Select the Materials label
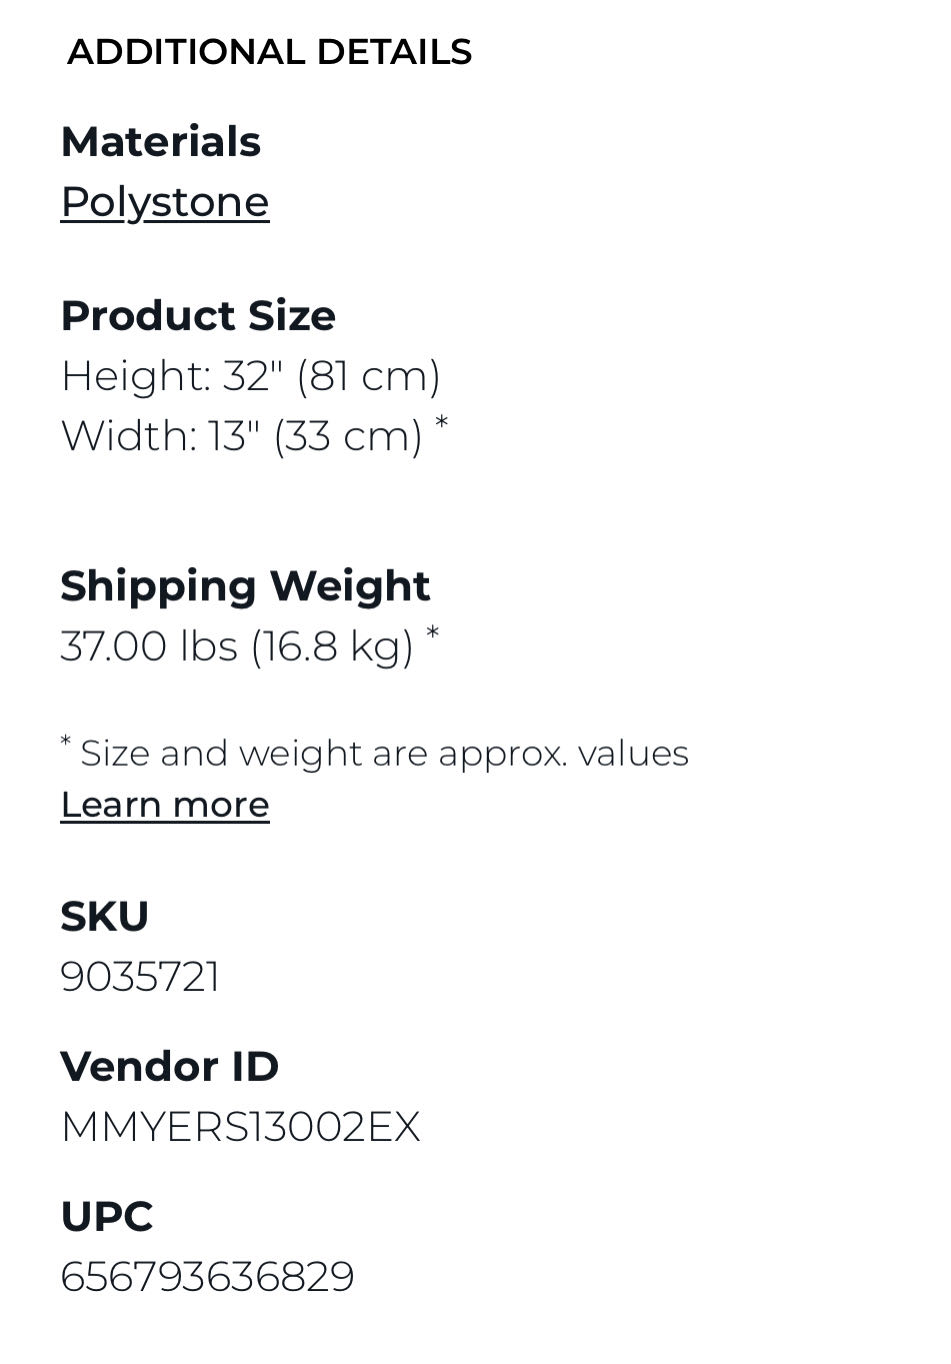The width and height of the screenshot is (951, 1364). pyautogui.click(x=161, y=142)
